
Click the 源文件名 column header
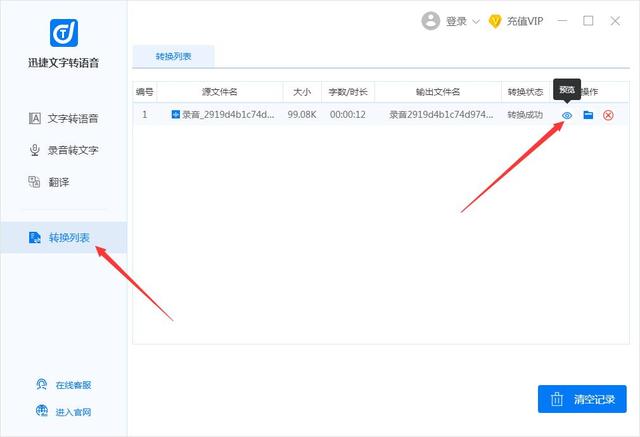[220, 92]
